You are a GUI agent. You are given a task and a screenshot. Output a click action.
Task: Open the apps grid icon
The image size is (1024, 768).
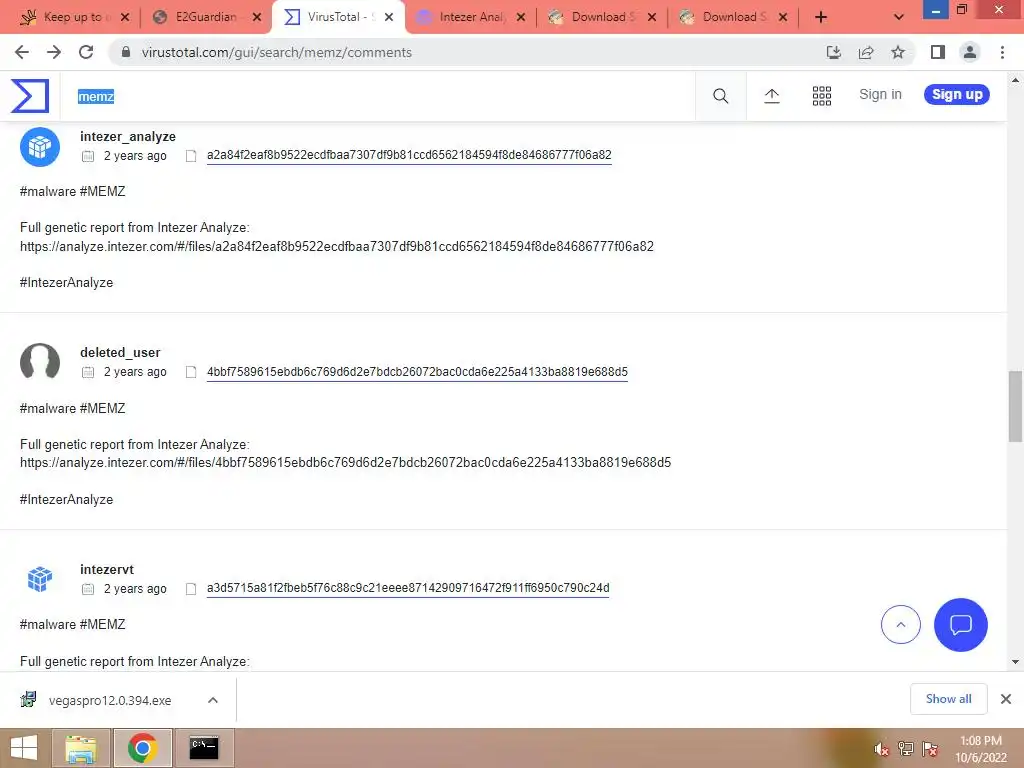[x=822, y=96]
